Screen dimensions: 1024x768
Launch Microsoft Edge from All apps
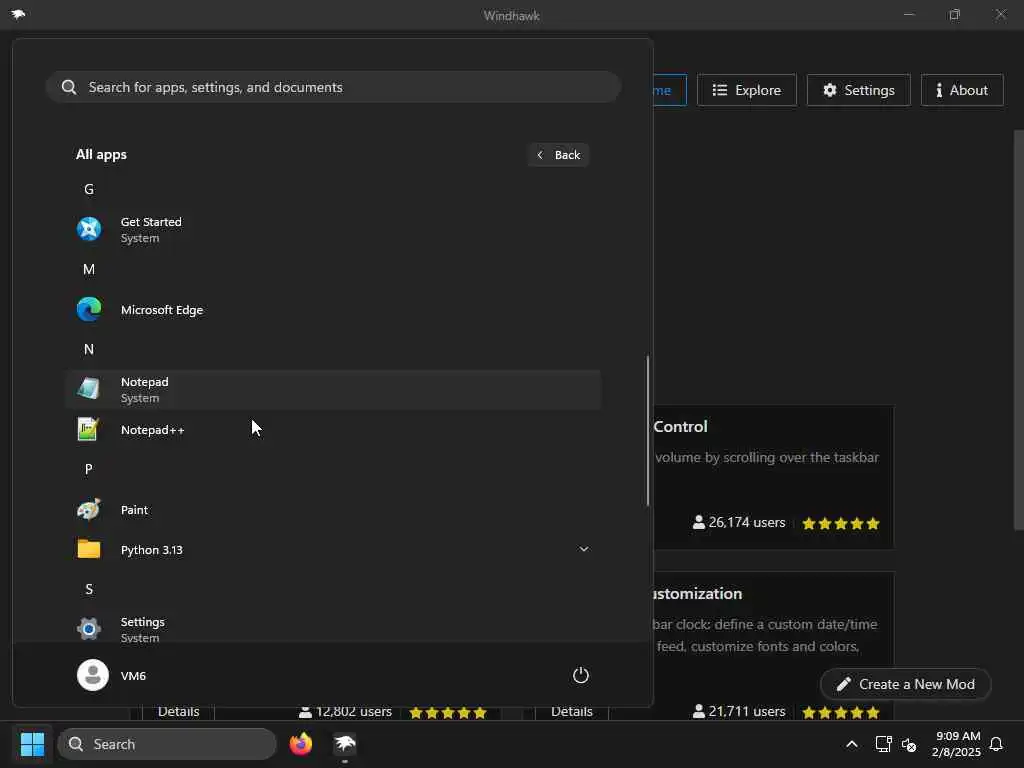click(x=332, y=310)
